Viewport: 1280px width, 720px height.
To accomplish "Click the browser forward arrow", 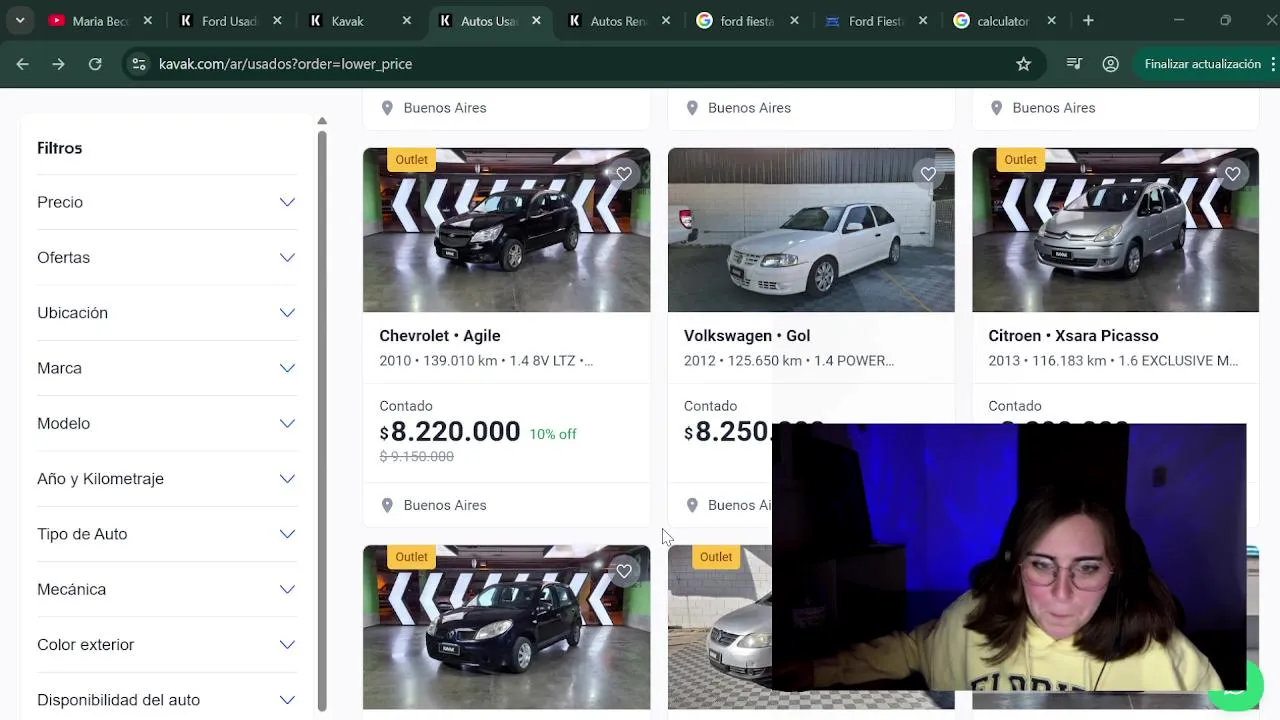I will [x=58, y=64].
